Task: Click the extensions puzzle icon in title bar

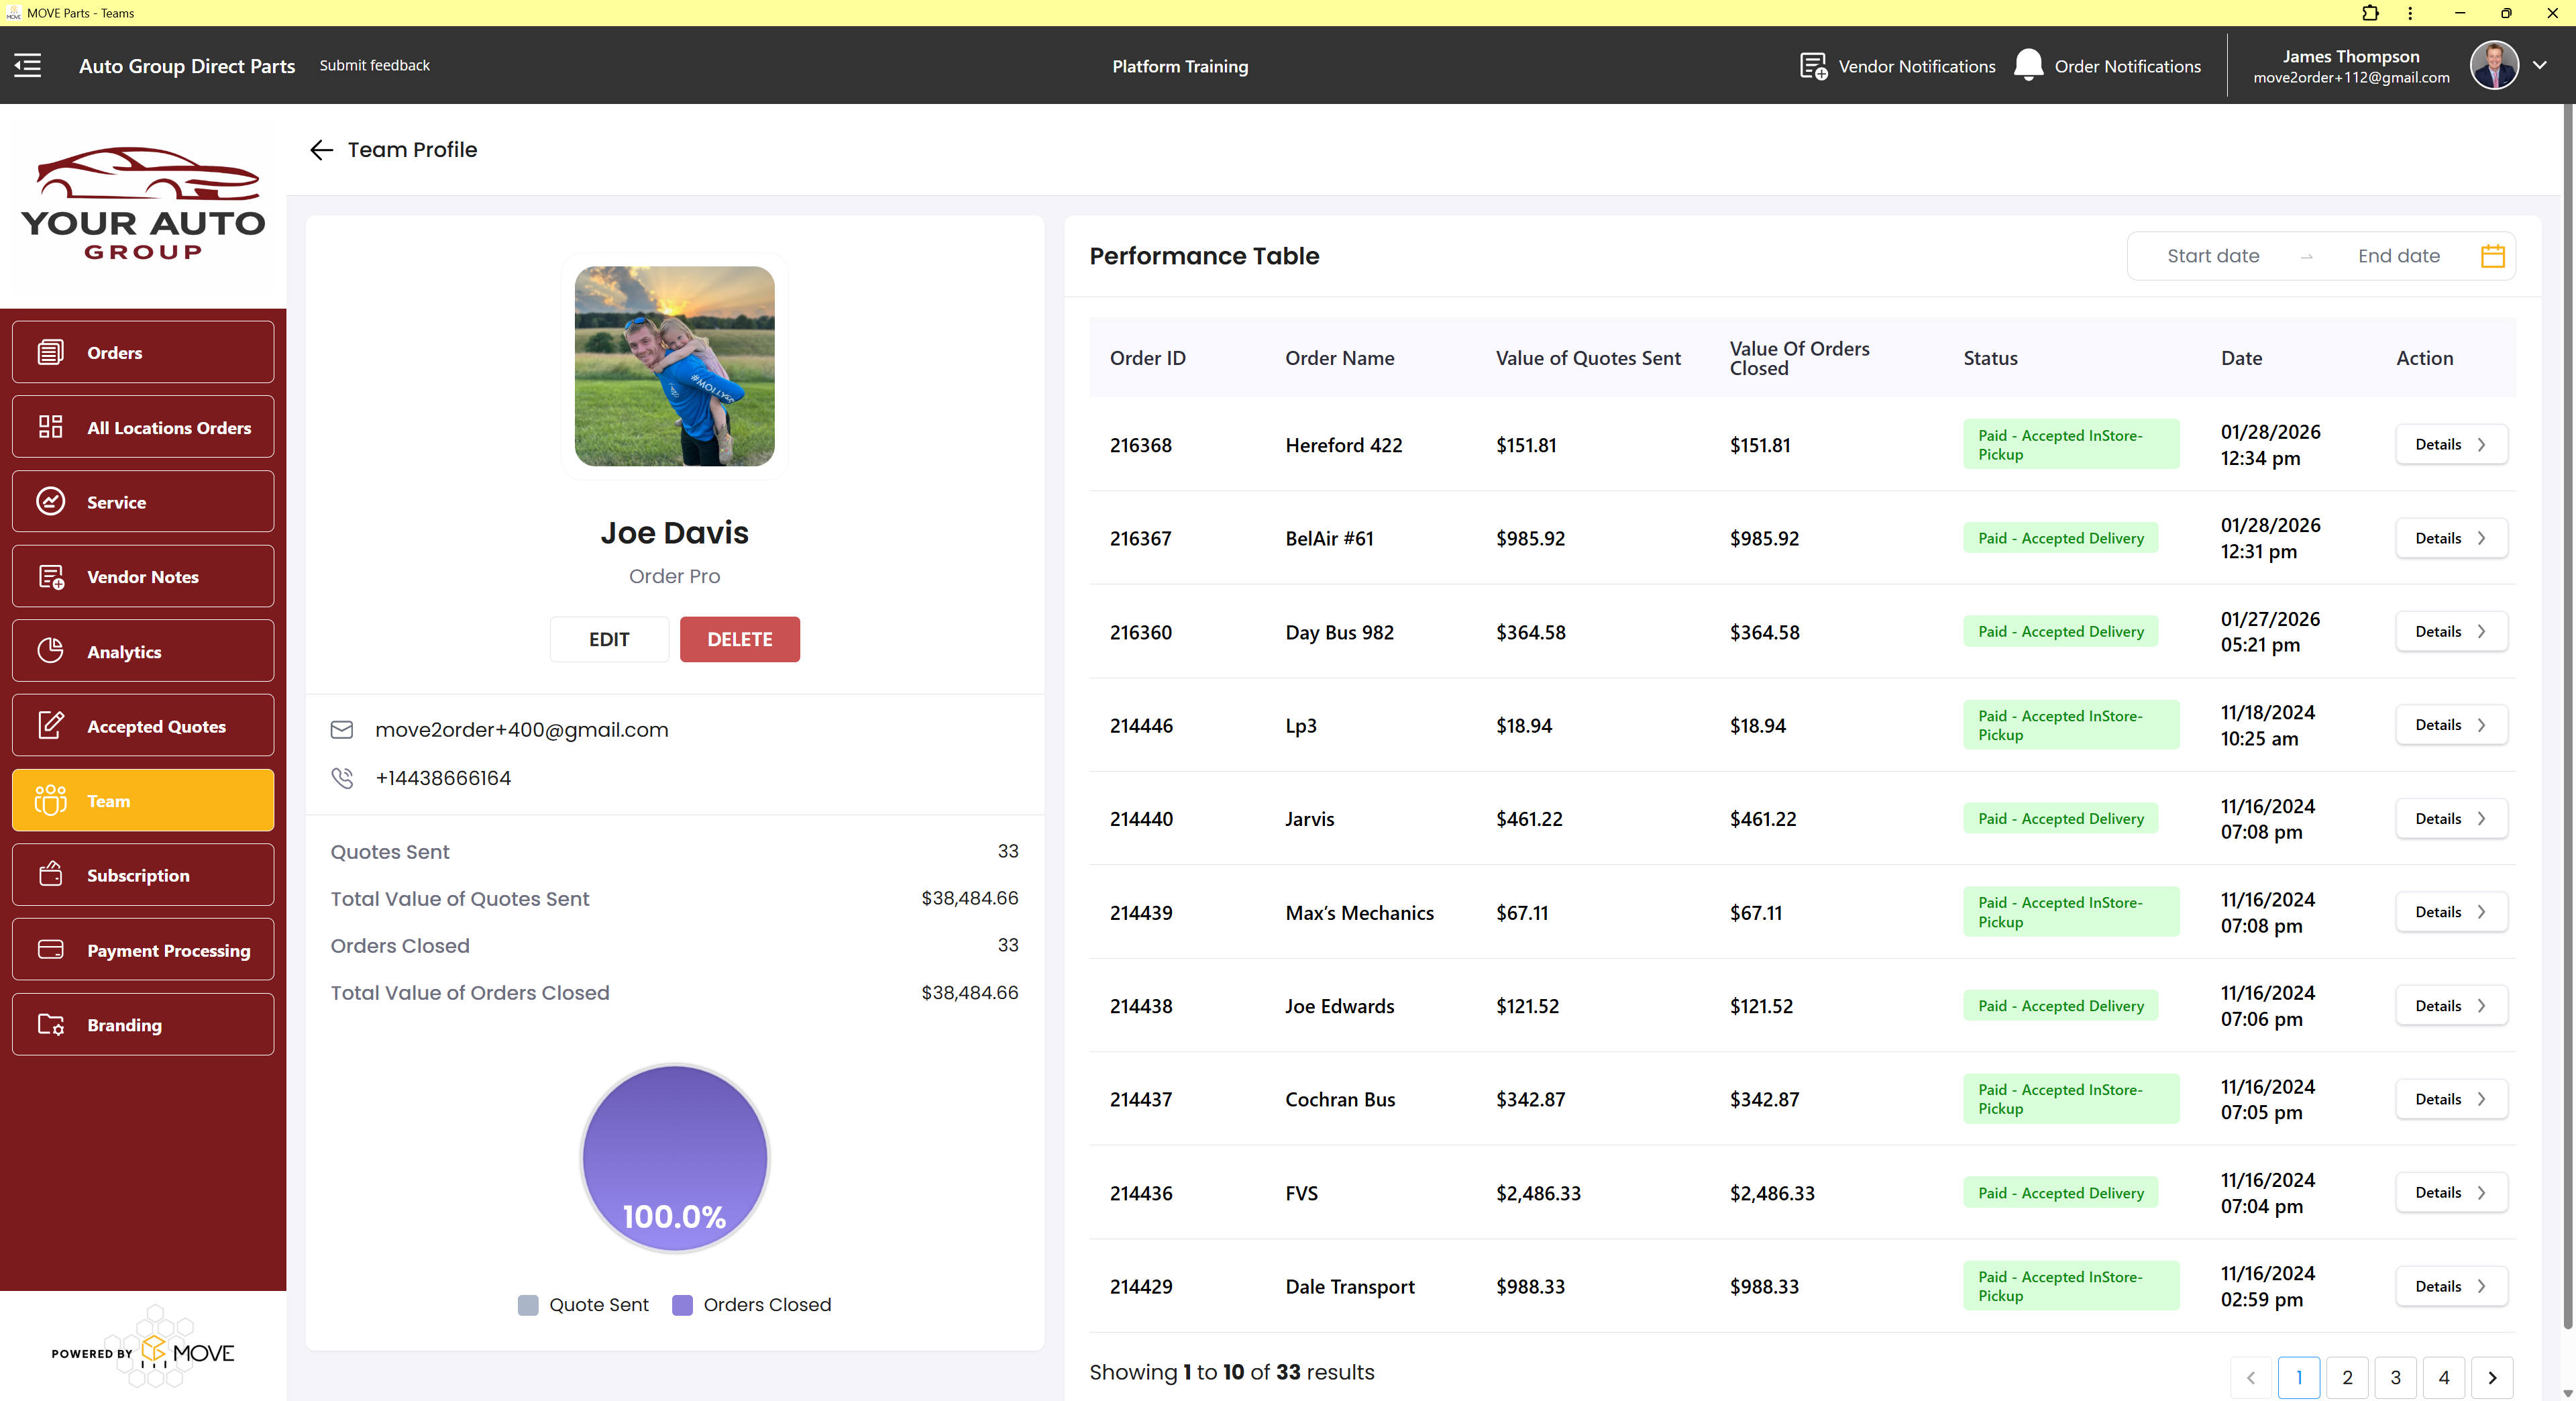Action: tap(2370, 13)
